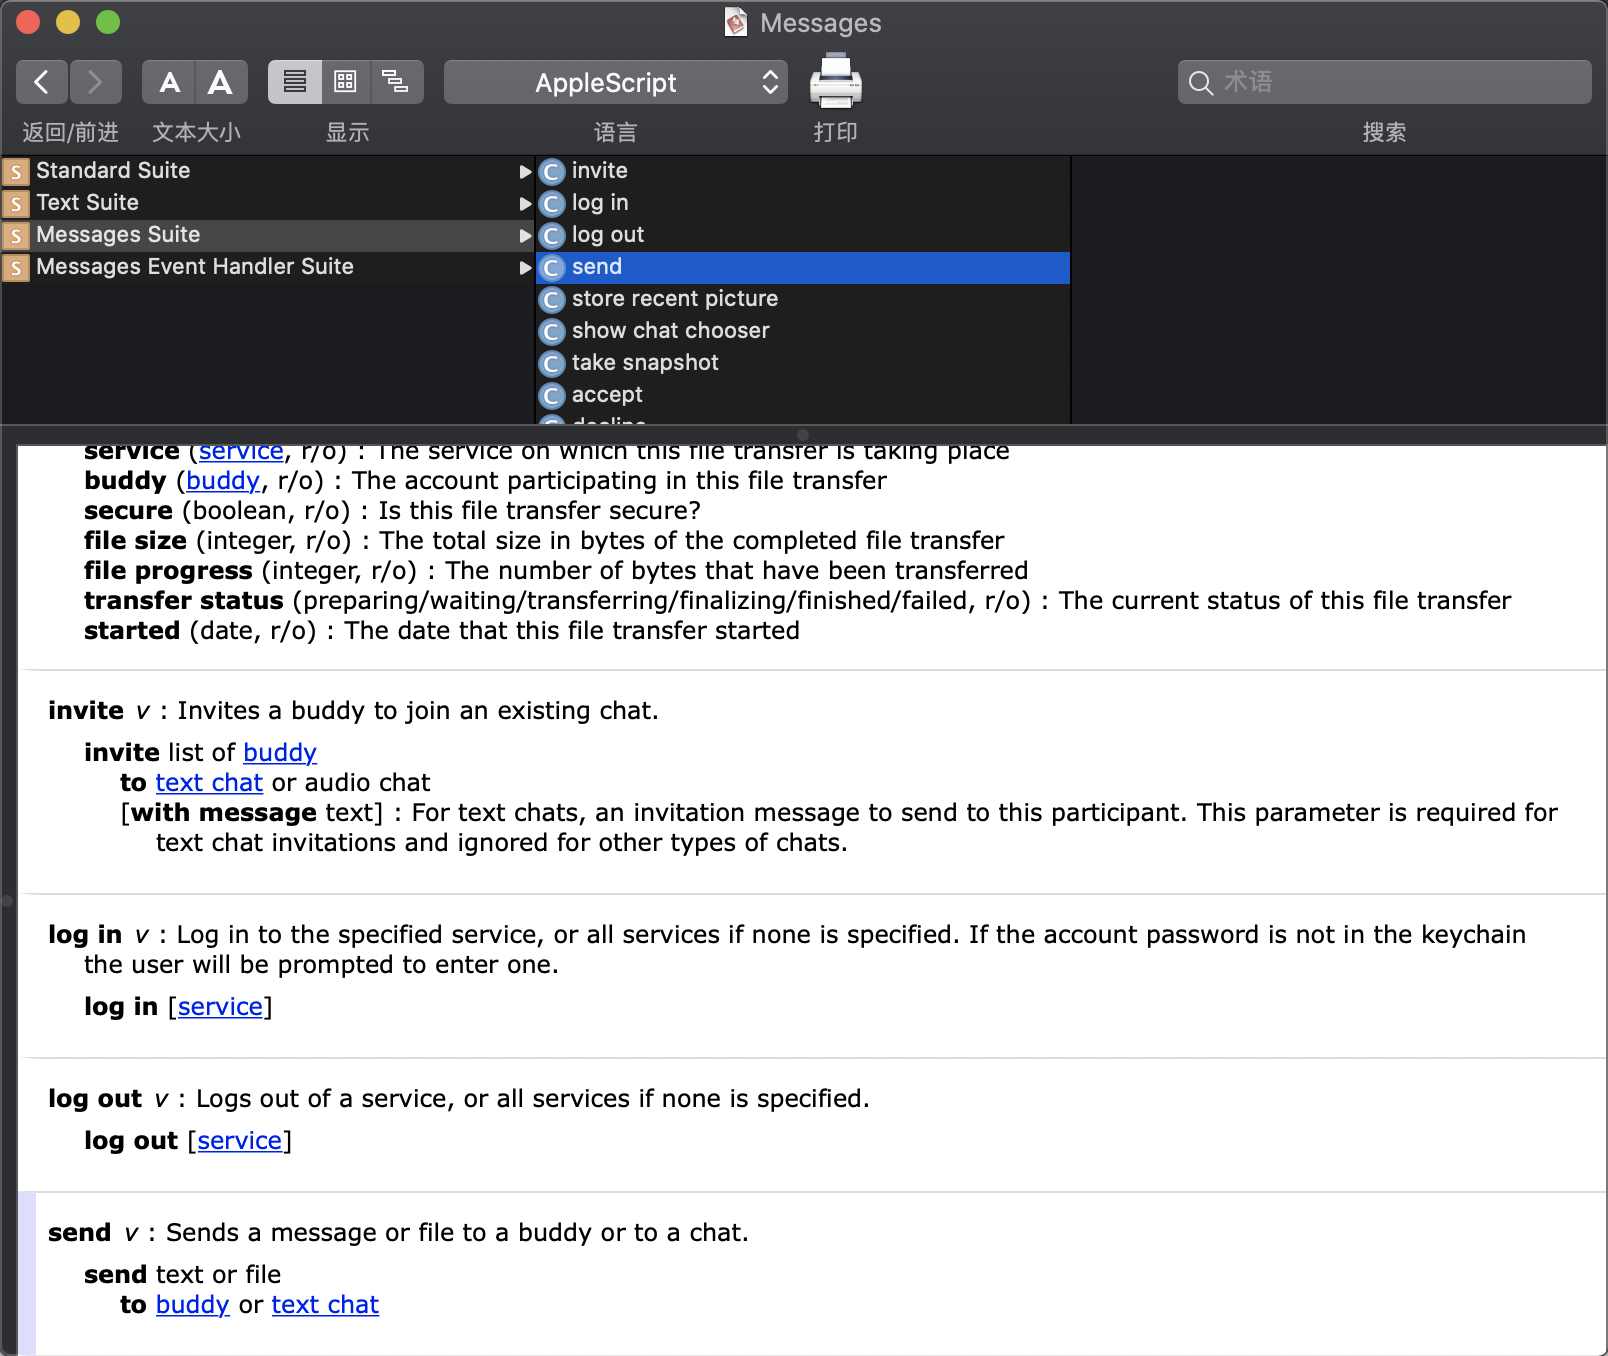Screen dimensions: 1608x1356
Task: Increase text size with large A button
Action: coord(221,82)
